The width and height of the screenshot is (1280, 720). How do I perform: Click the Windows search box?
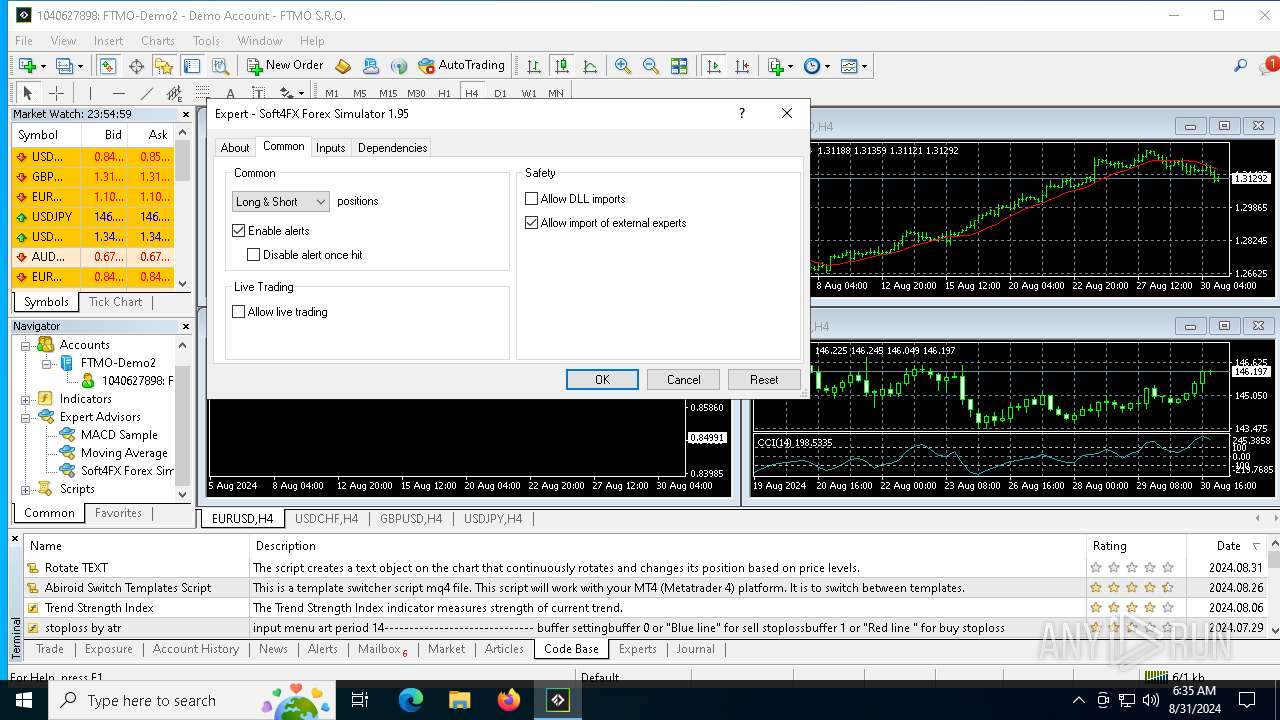(x=190, y=701)
